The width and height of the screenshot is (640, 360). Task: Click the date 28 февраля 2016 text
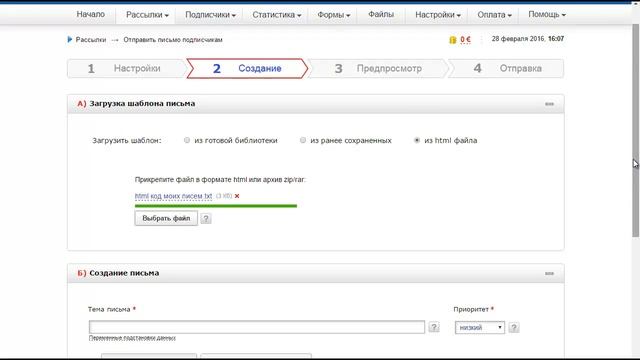[518, 39]
